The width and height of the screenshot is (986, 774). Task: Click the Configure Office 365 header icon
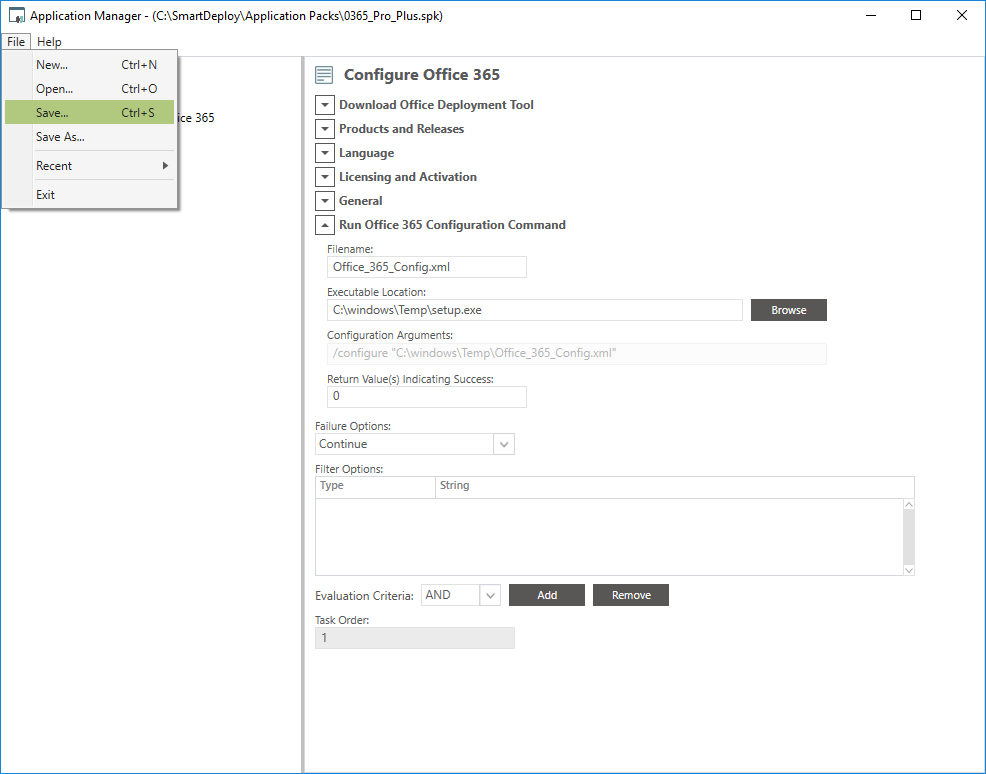(x=323, y=75)
